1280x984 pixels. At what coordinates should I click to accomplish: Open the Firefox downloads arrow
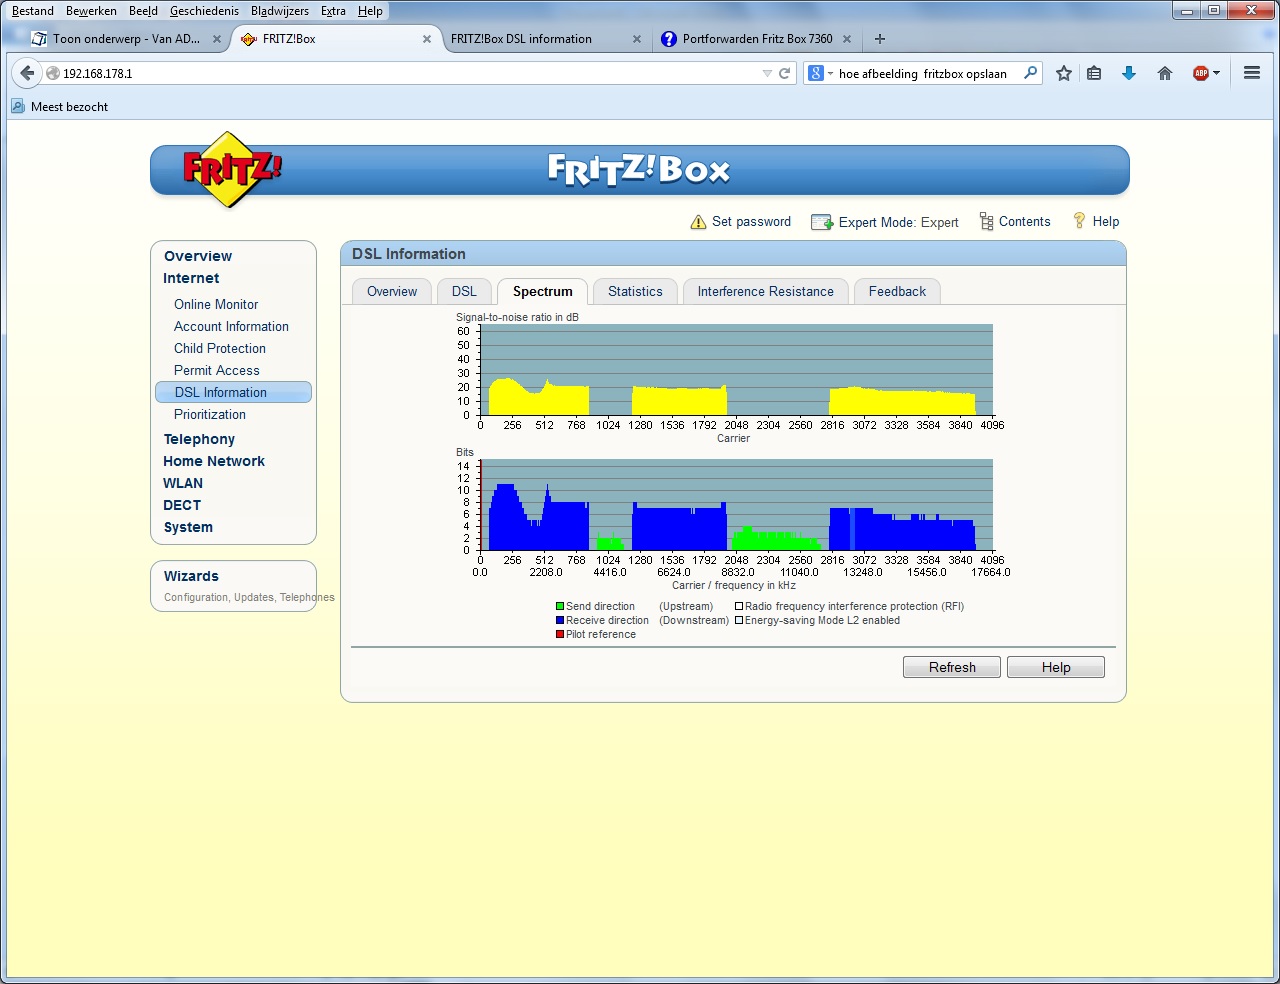tap(1129, 73)
